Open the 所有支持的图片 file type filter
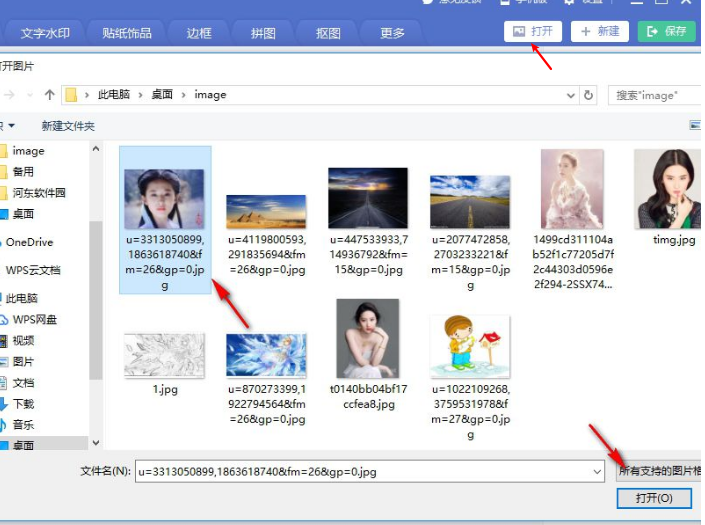The image size is (705, 525). point(659,471)
